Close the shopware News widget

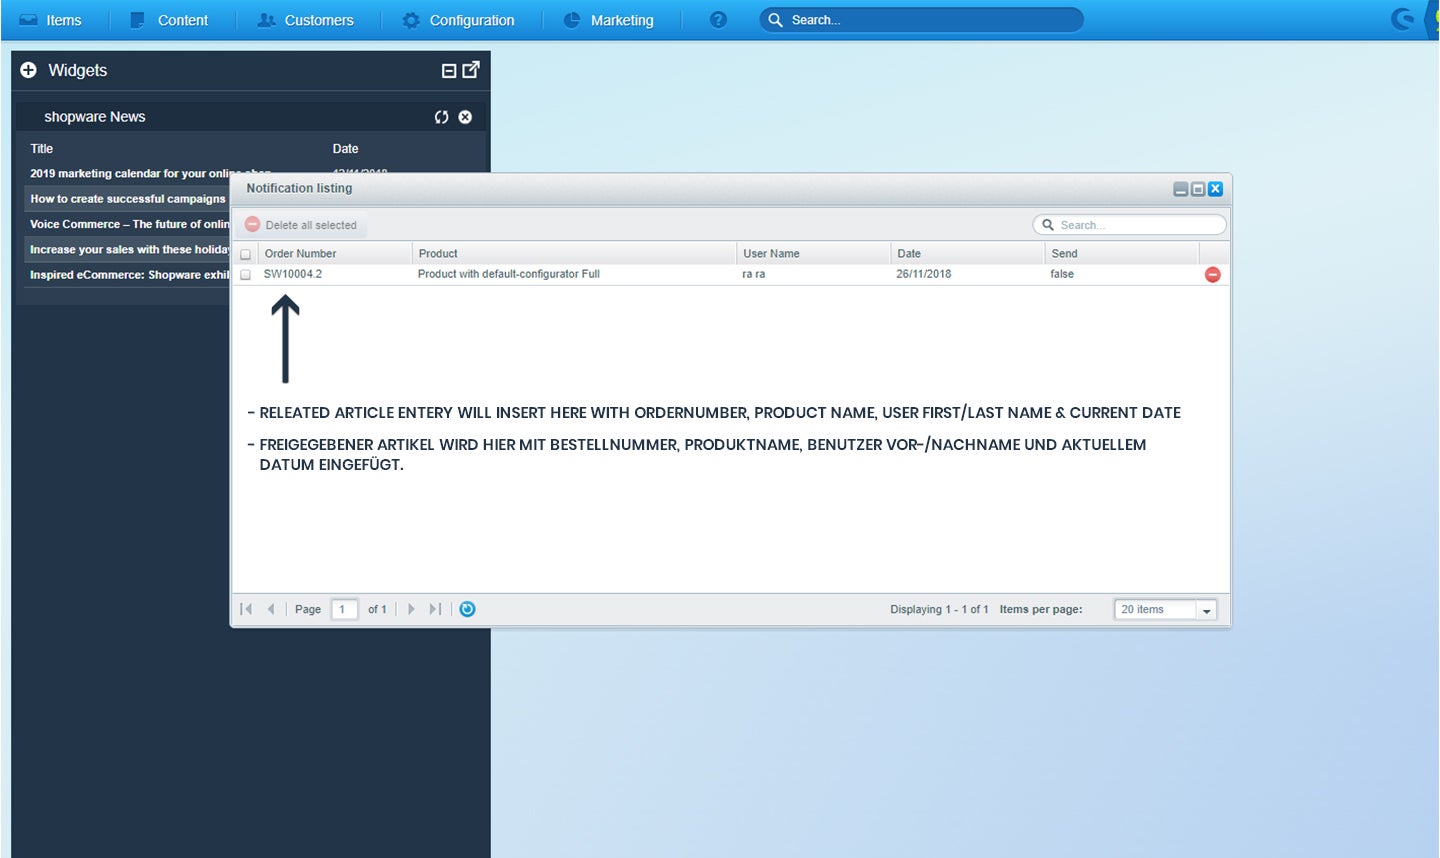coord(465,117)
